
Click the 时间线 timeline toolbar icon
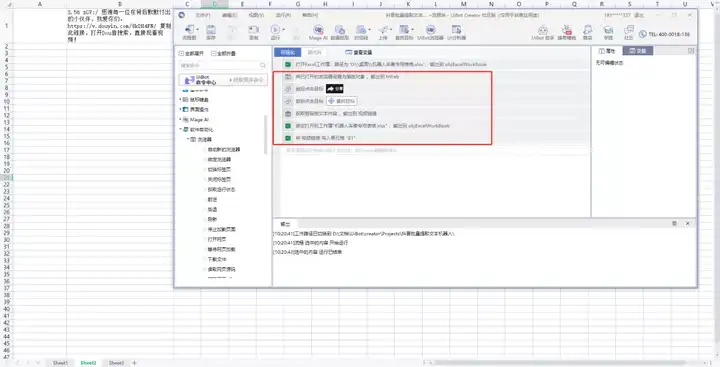pyautogui.click(x=360, y=29)
